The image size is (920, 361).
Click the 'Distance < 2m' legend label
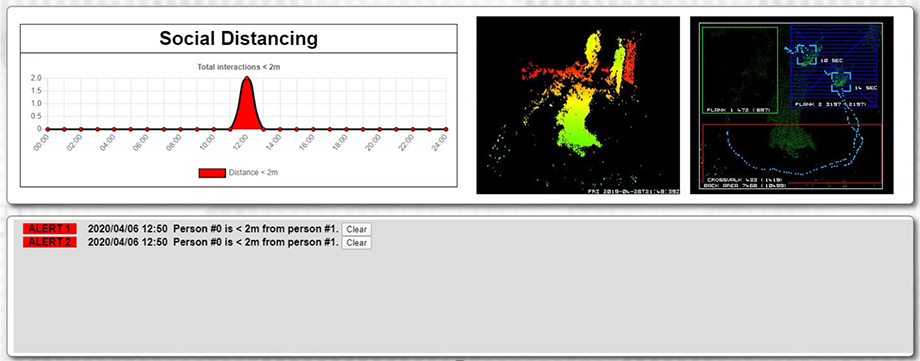point(253,173)
